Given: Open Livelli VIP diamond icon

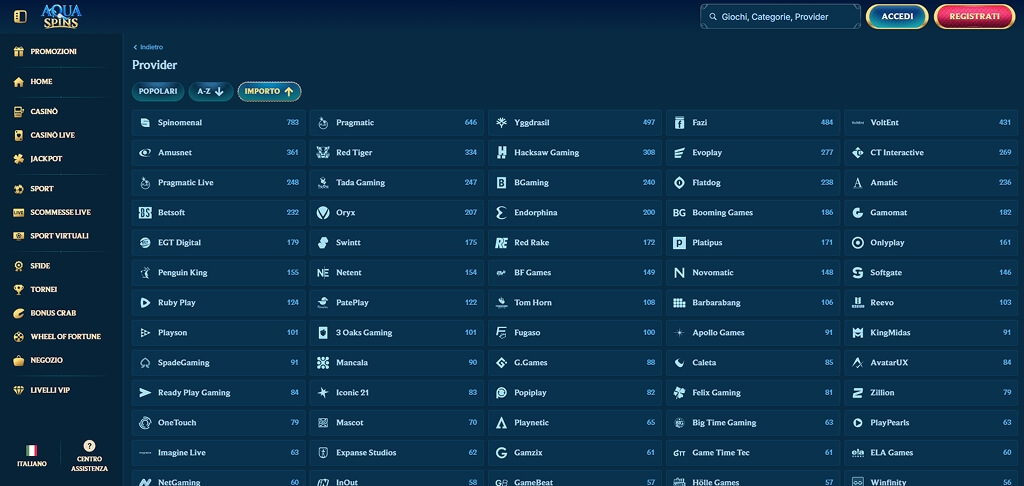Looking at the screenshot, I should (x=18, y=390).
